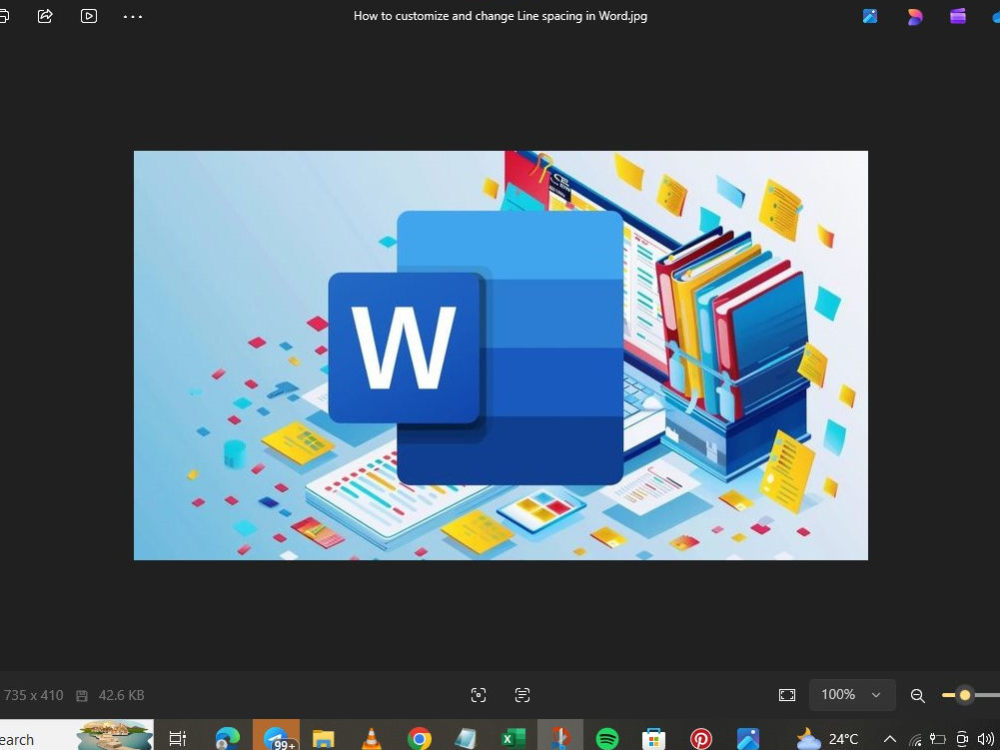Click the visual search scan icon in the bottom bar

pos(478,695)
